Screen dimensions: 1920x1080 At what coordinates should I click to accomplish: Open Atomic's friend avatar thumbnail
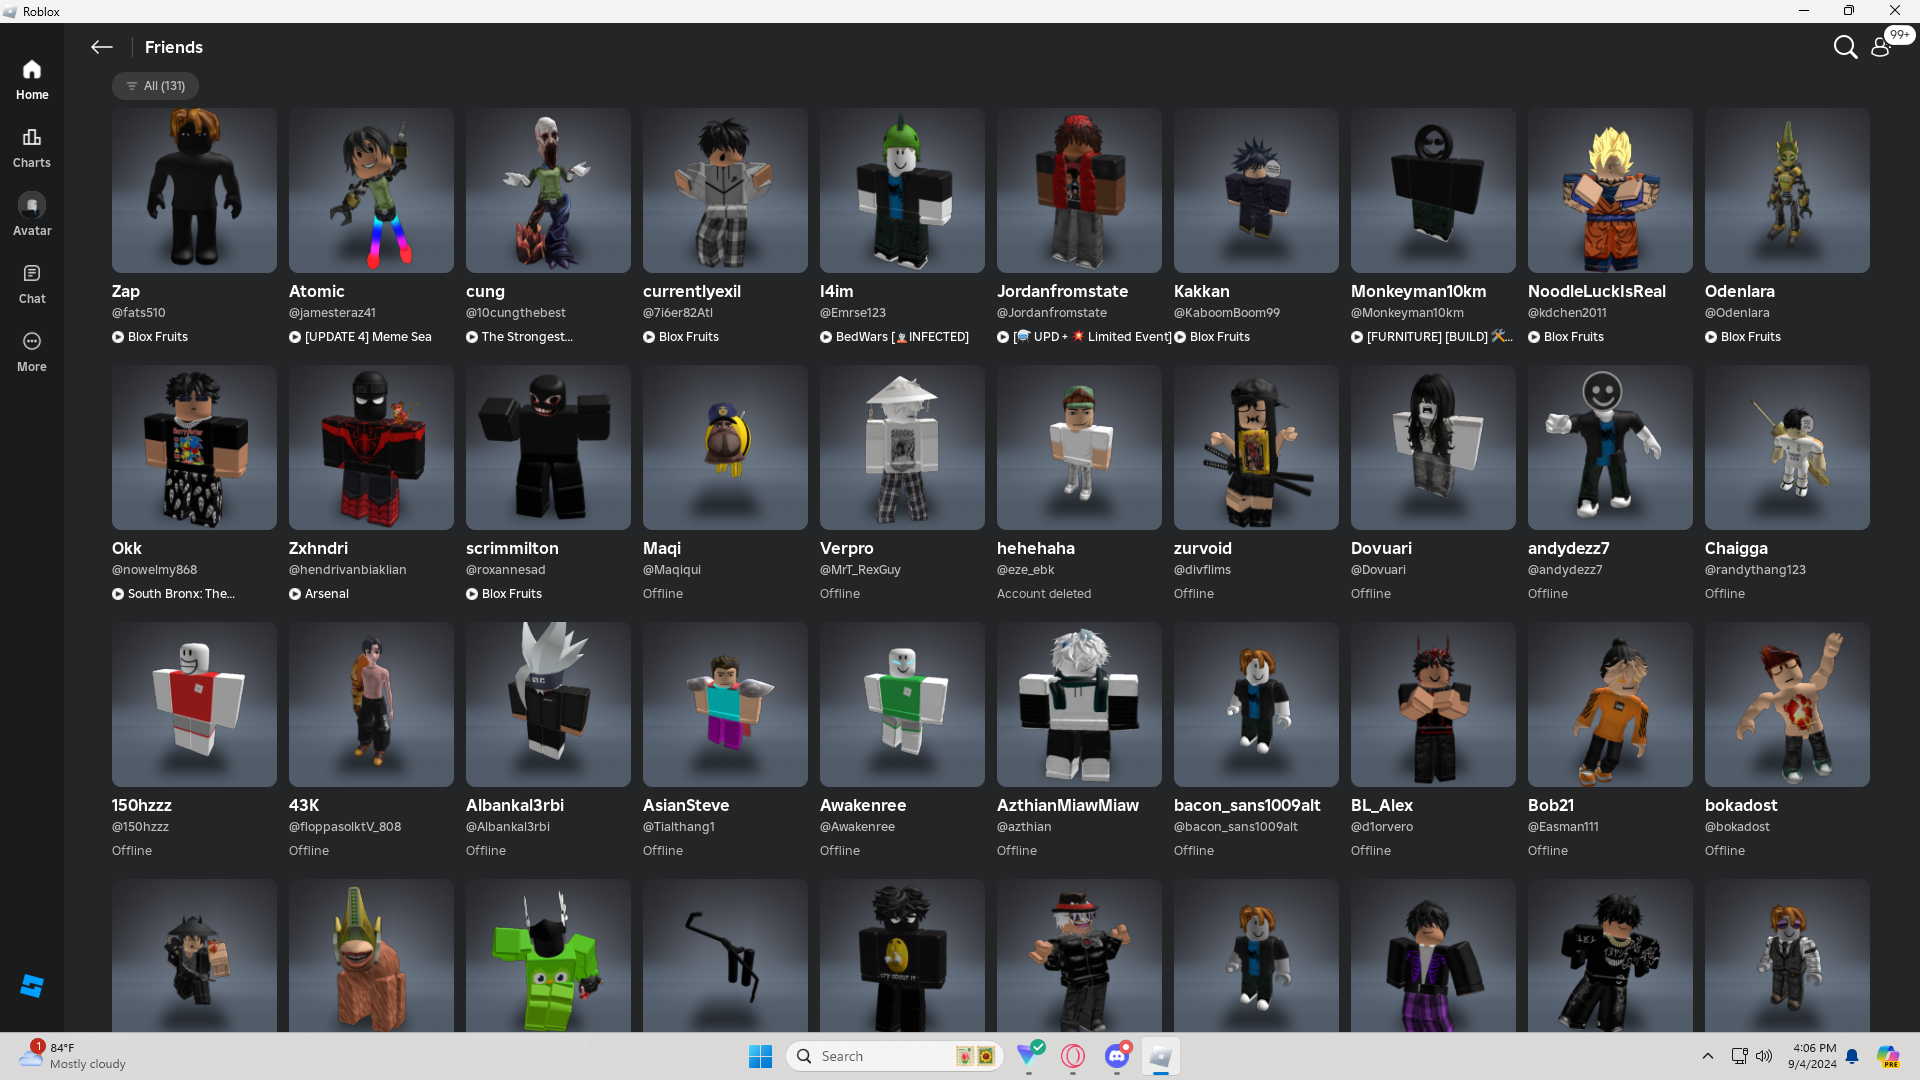[371, 190]
